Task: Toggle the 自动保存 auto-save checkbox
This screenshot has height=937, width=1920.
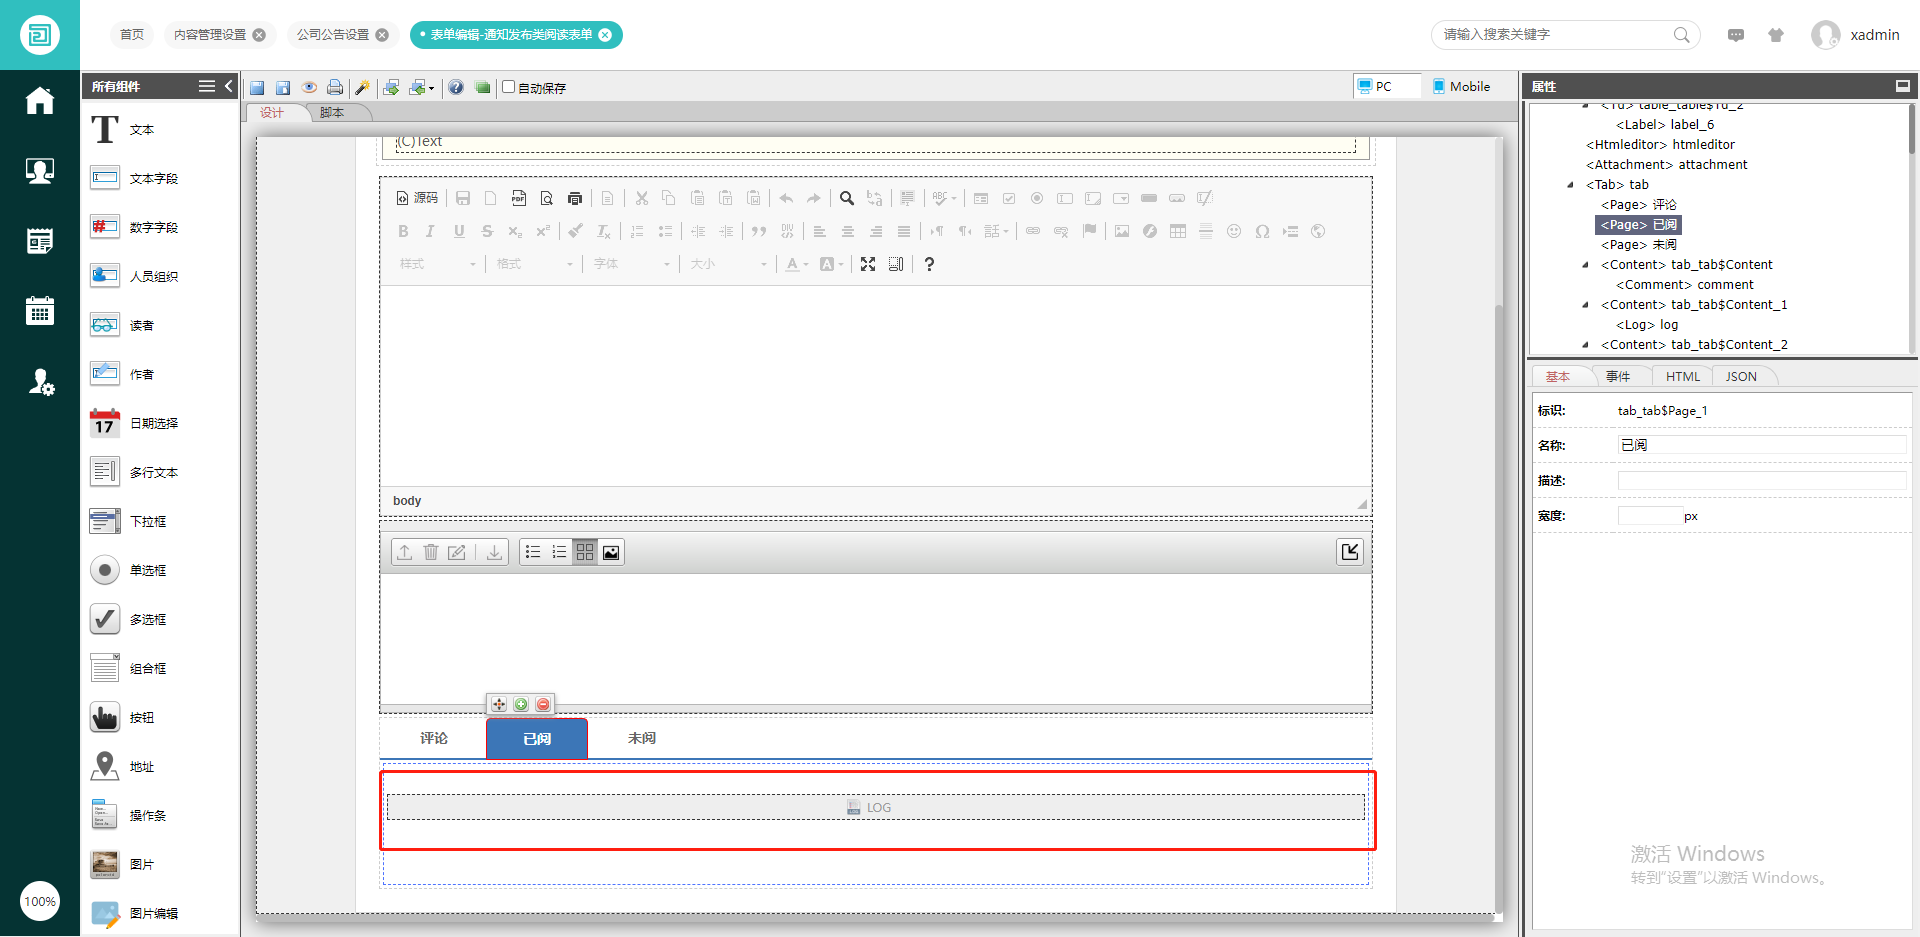Action: coord(508,87)
